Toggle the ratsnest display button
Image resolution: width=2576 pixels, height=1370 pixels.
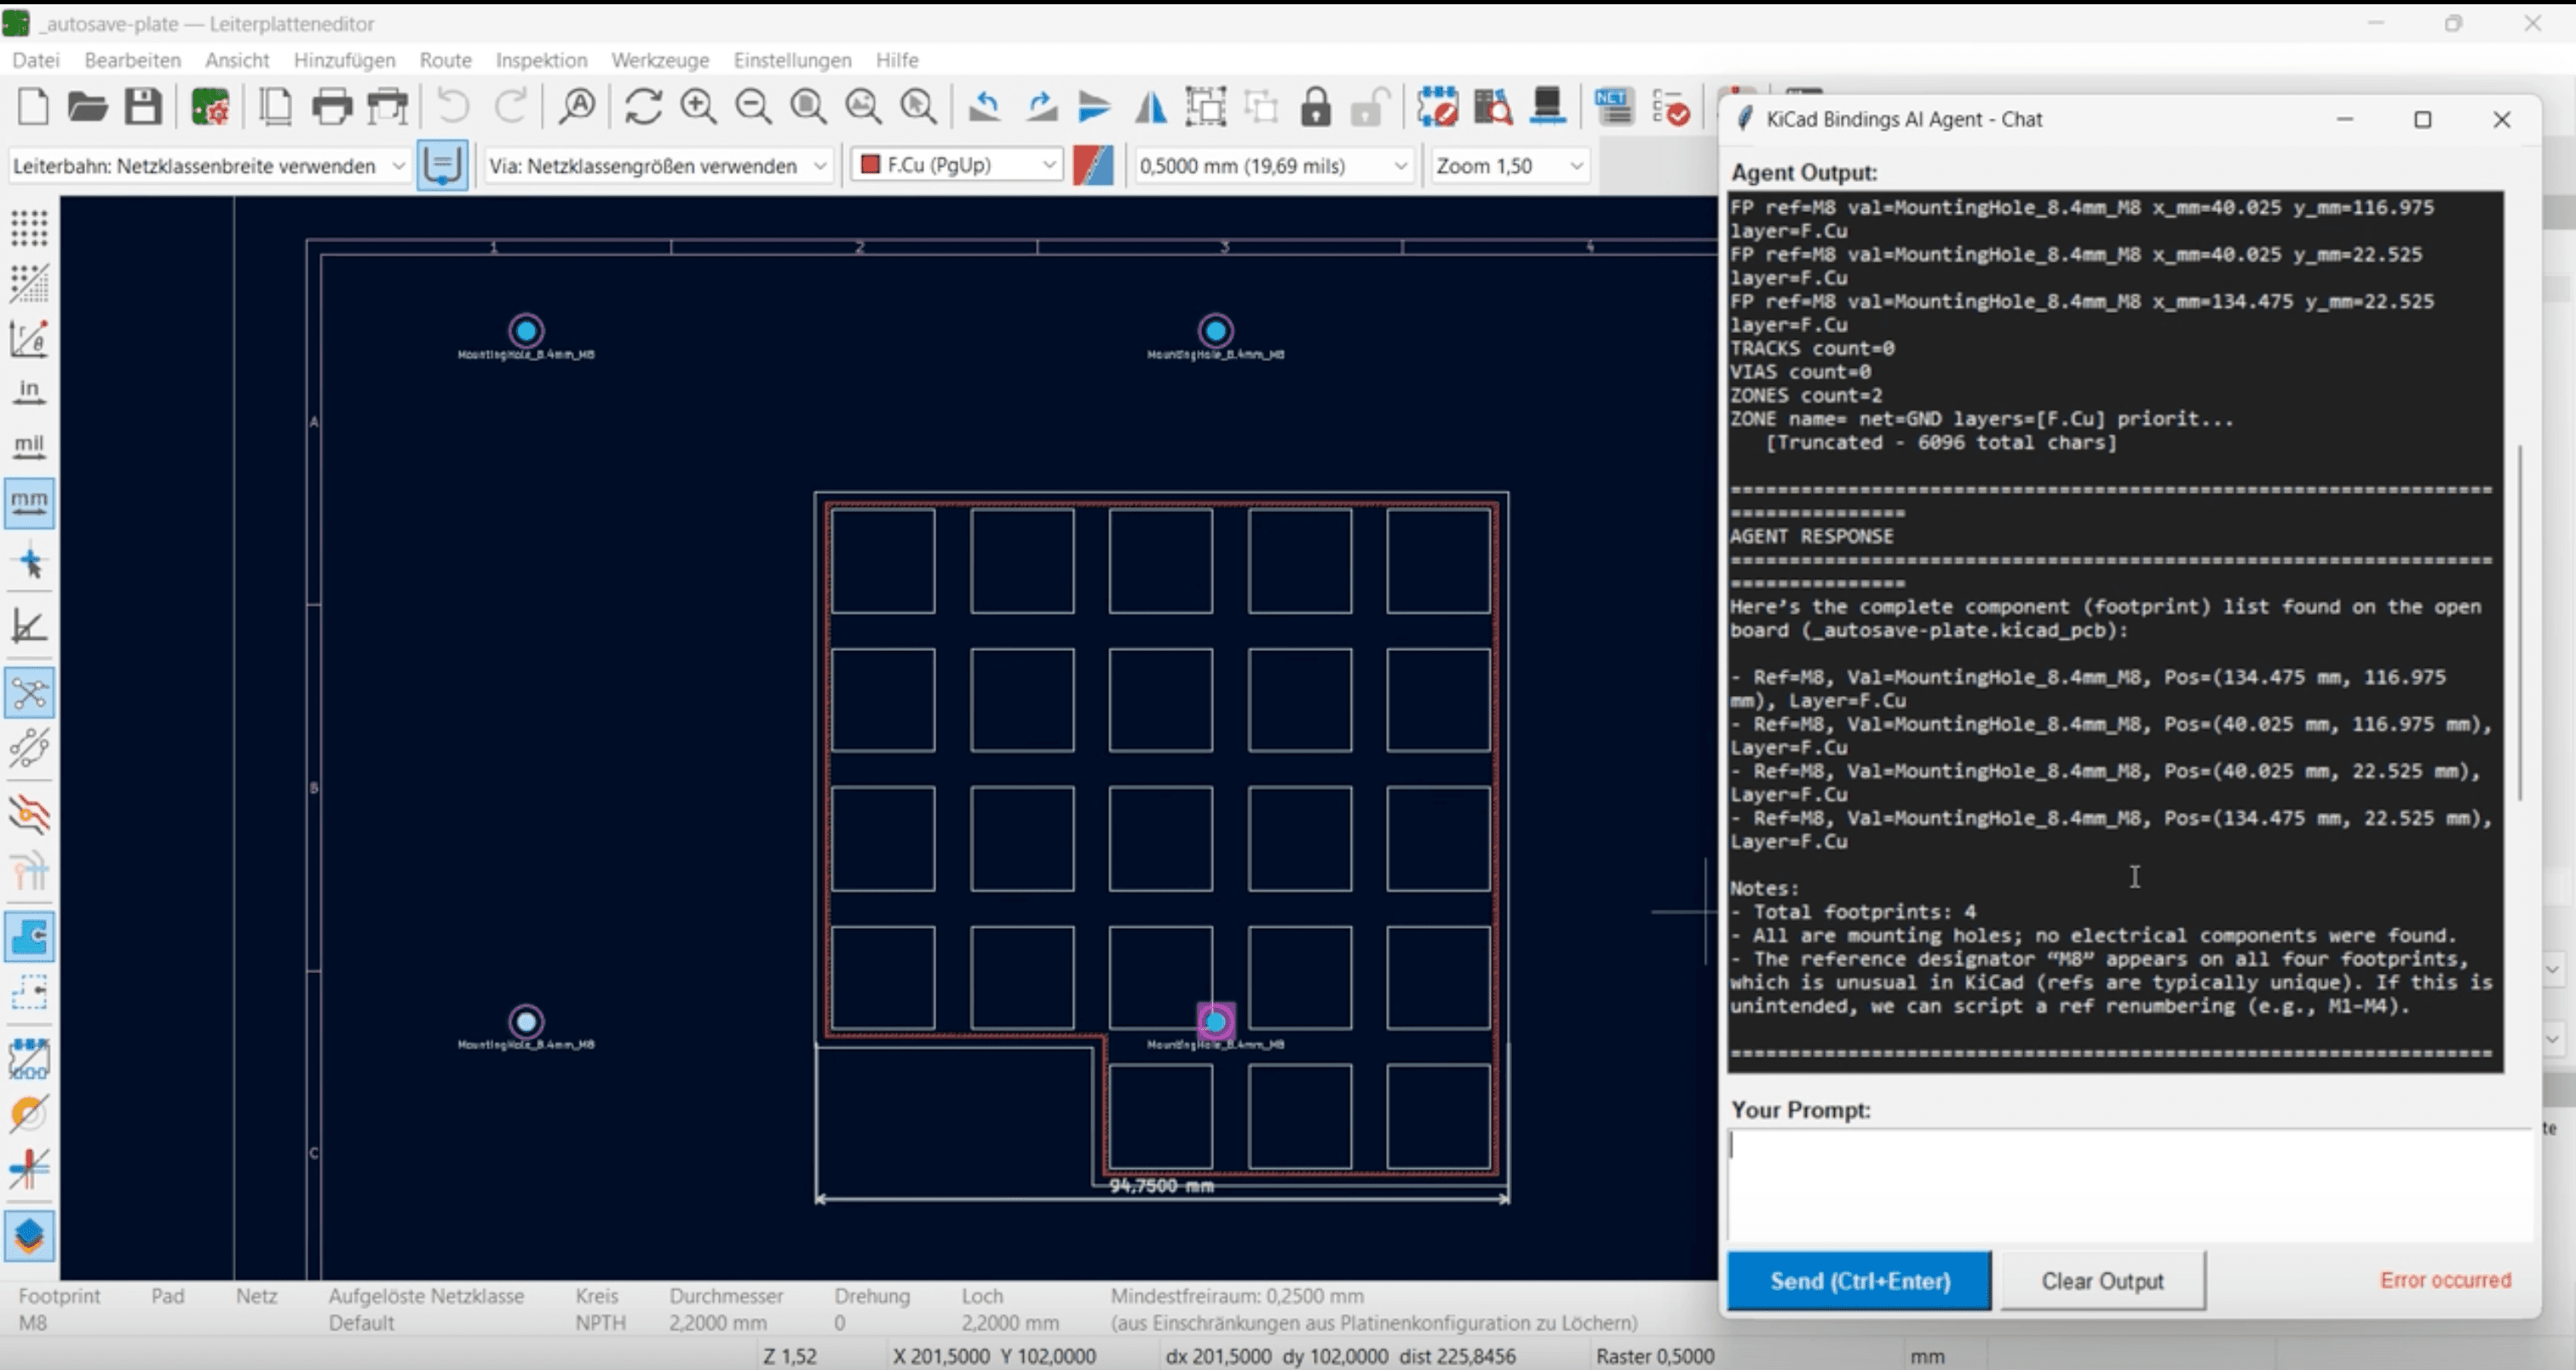coord(29,693)
